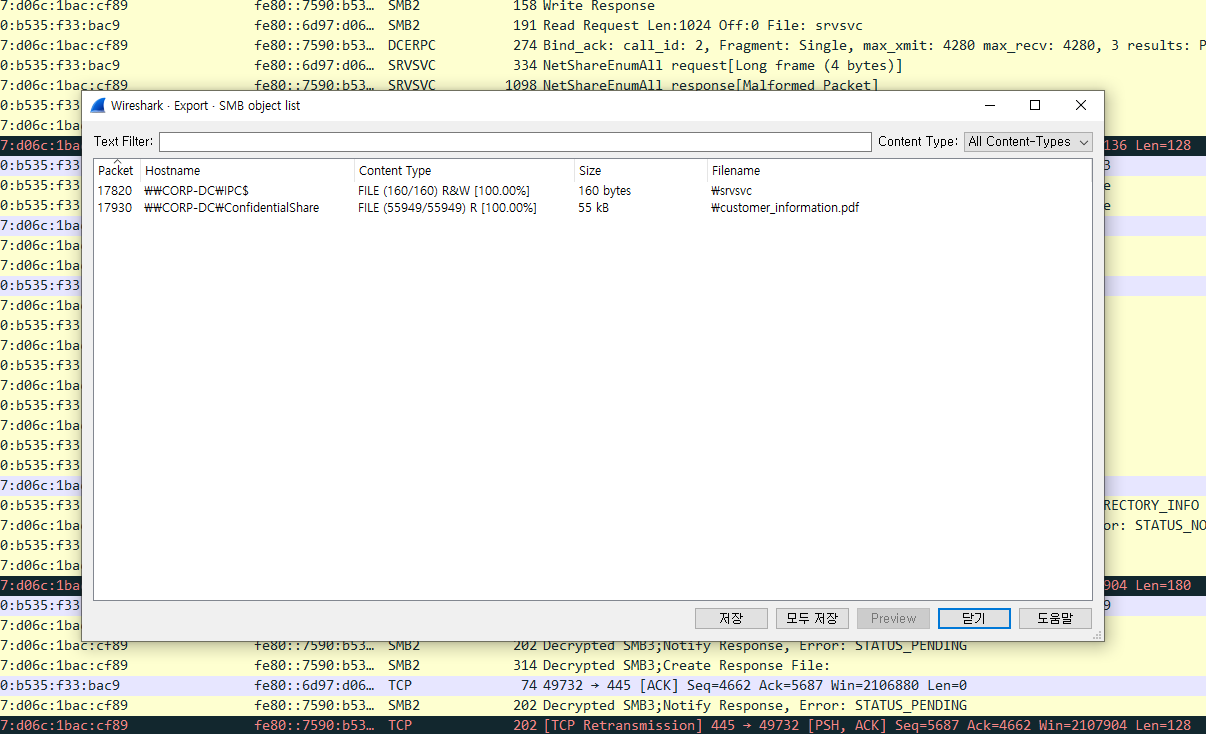Click into the Text Filter input field
The width and height of the screenshot is (1206, 734).
(x=515, y=142)
